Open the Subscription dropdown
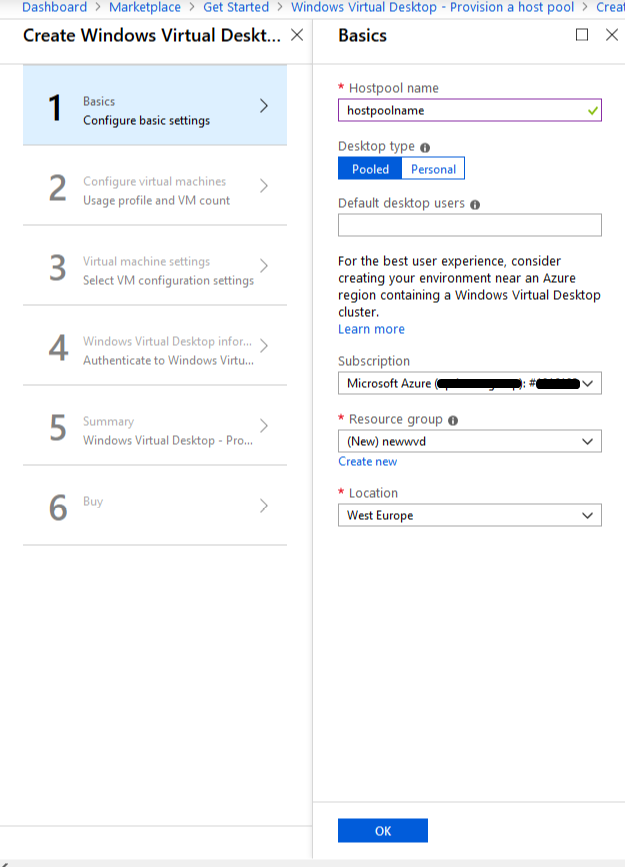The image size is (625, 867). pos(470,383)
